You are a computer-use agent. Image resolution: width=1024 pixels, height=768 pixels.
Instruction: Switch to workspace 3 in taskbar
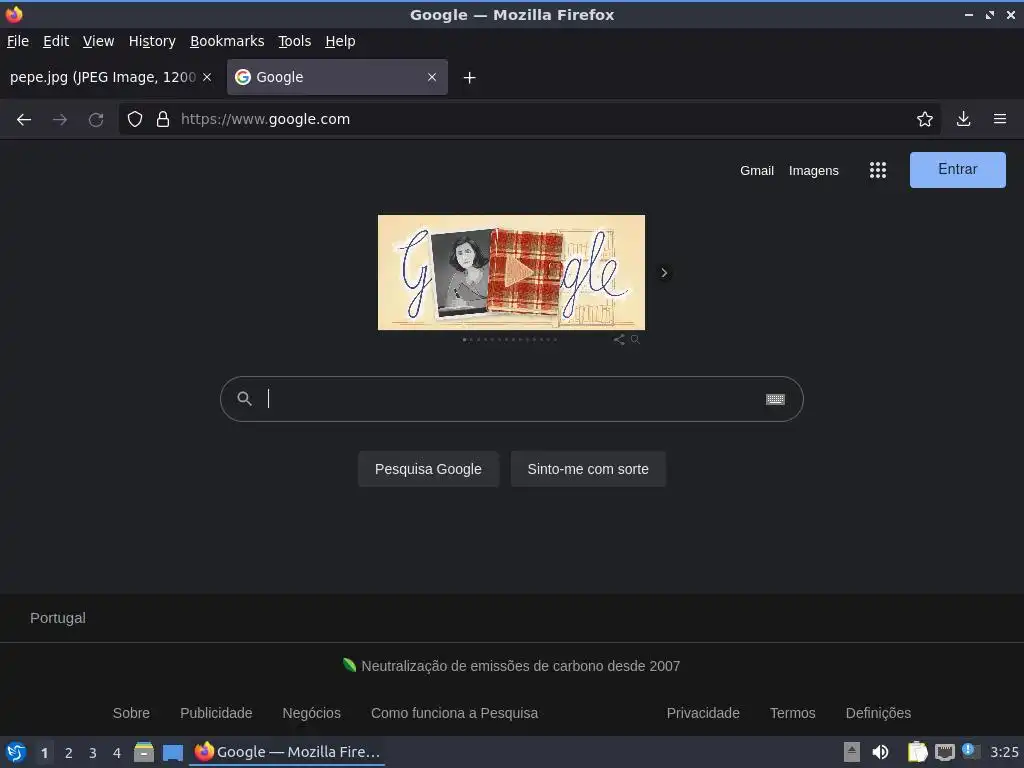(x=93, y=753)
